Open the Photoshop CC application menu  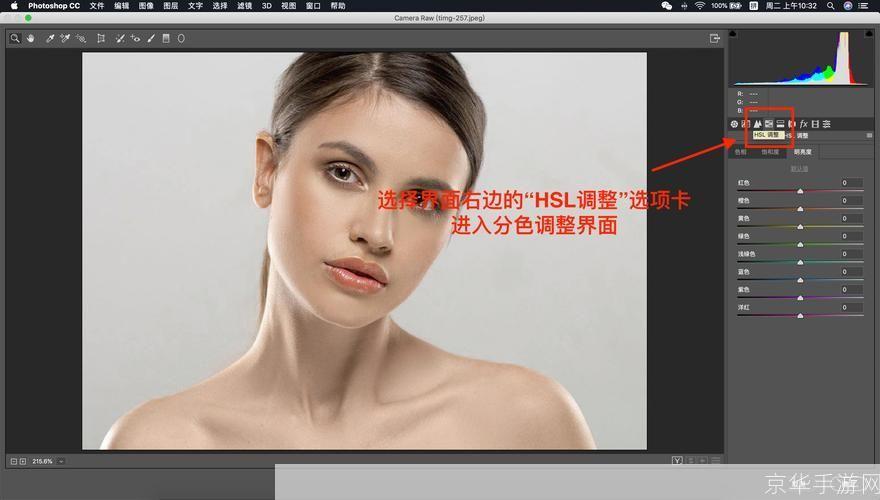tap(54, 6)
